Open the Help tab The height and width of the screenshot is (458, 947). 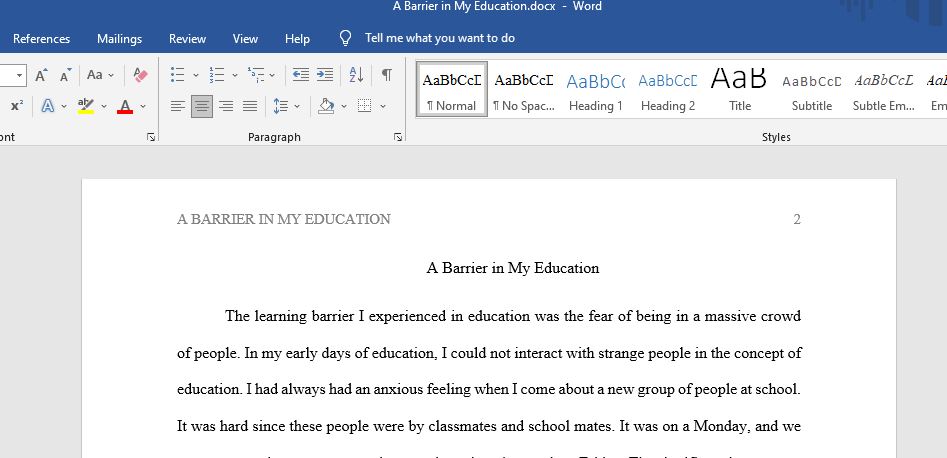(x=297, y=39)
